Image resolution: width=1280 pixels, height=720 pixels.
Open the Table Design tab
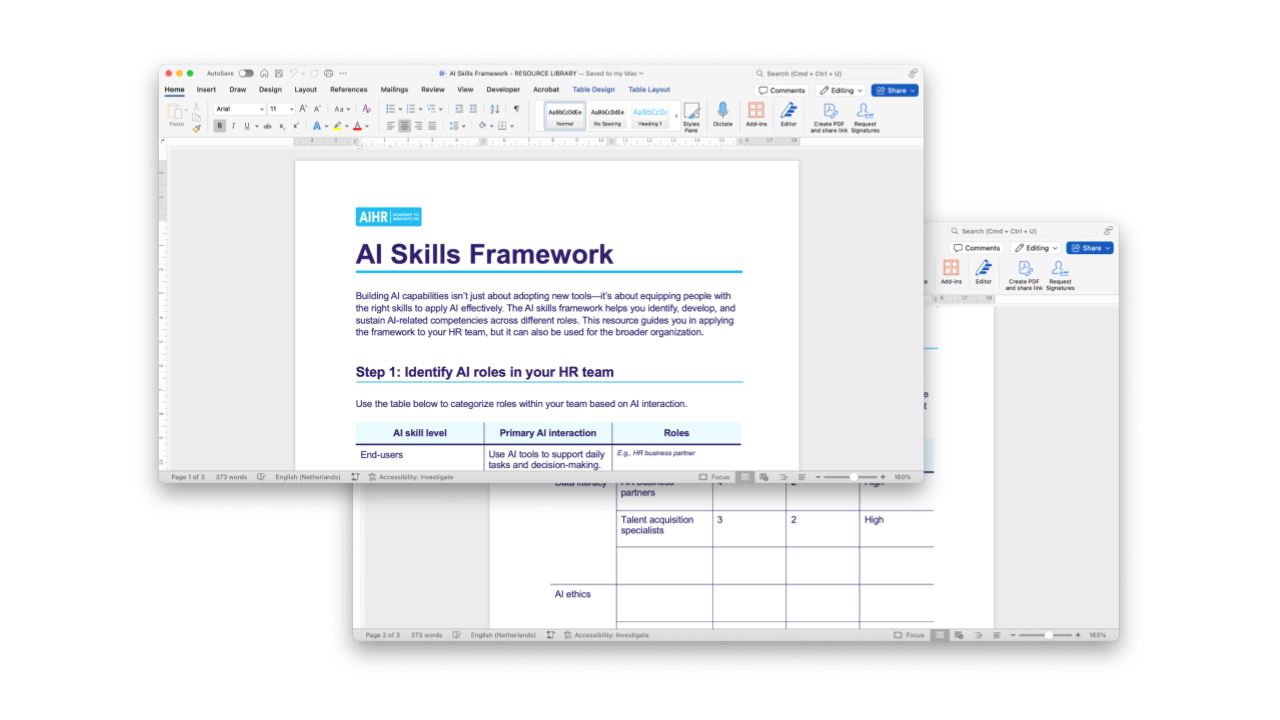[593, 90]
